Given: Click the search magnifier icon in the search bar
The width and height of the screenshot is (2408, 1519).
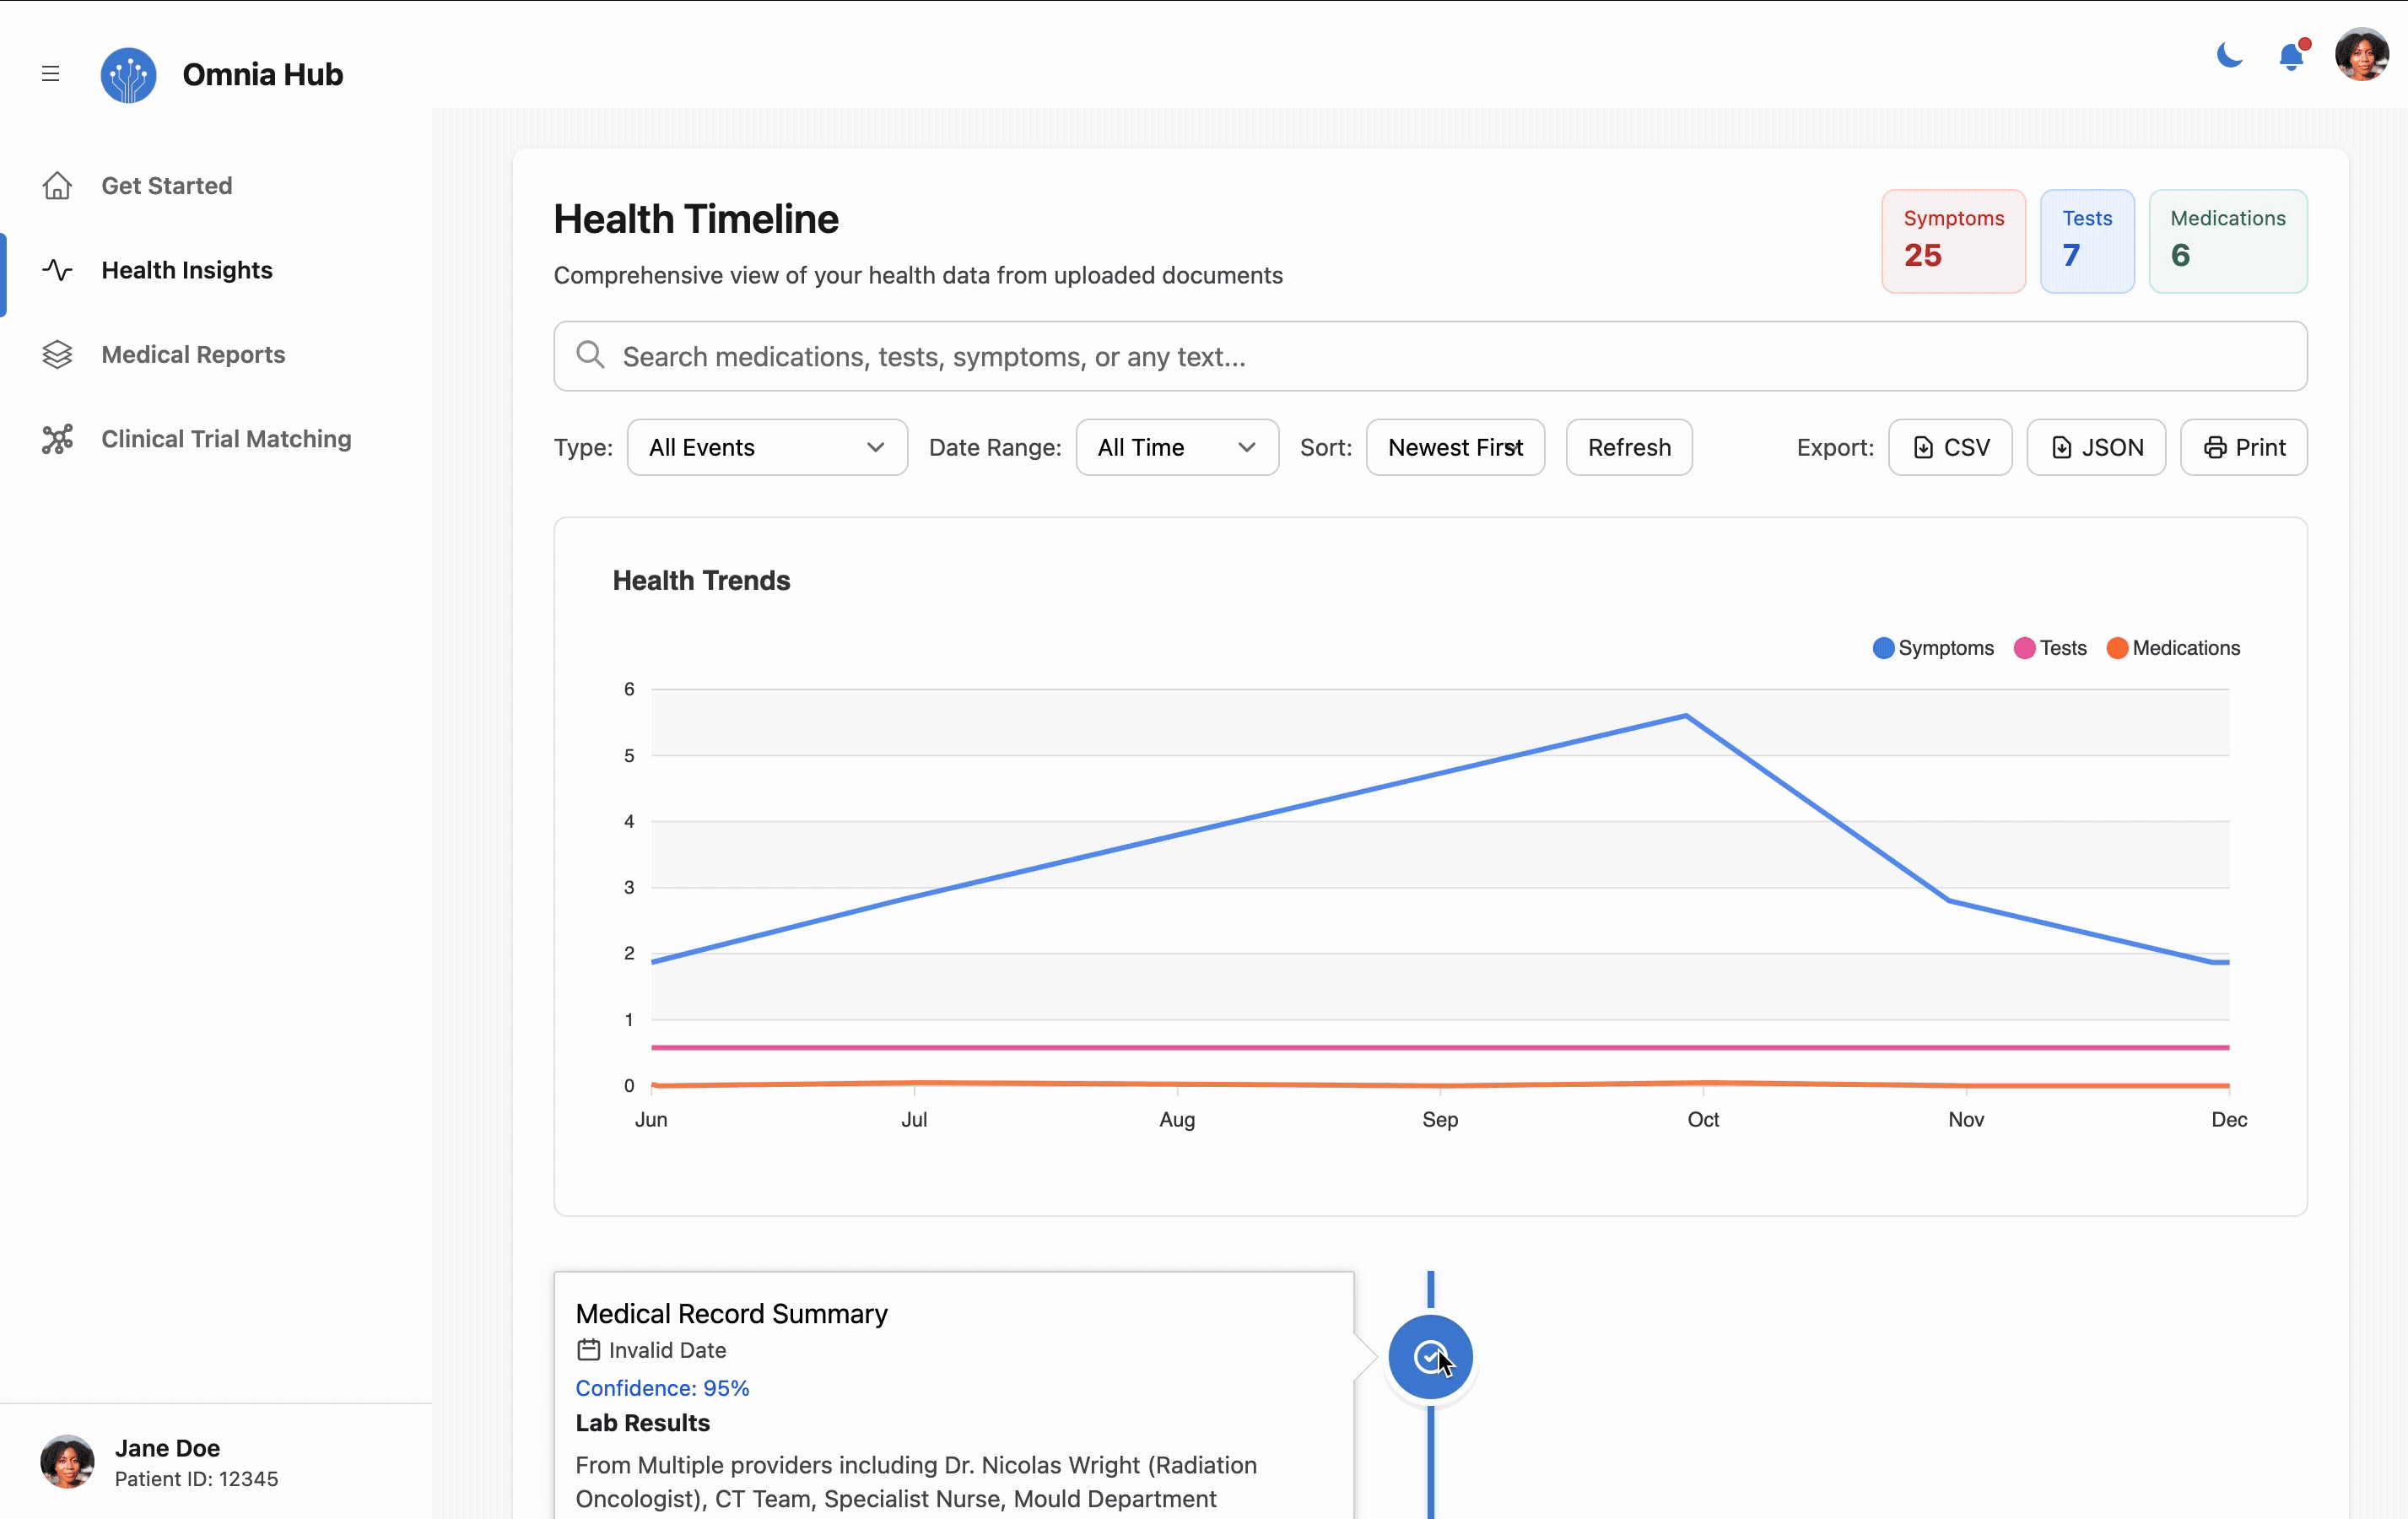Looking at the screenshot, I should click(591, 355).
